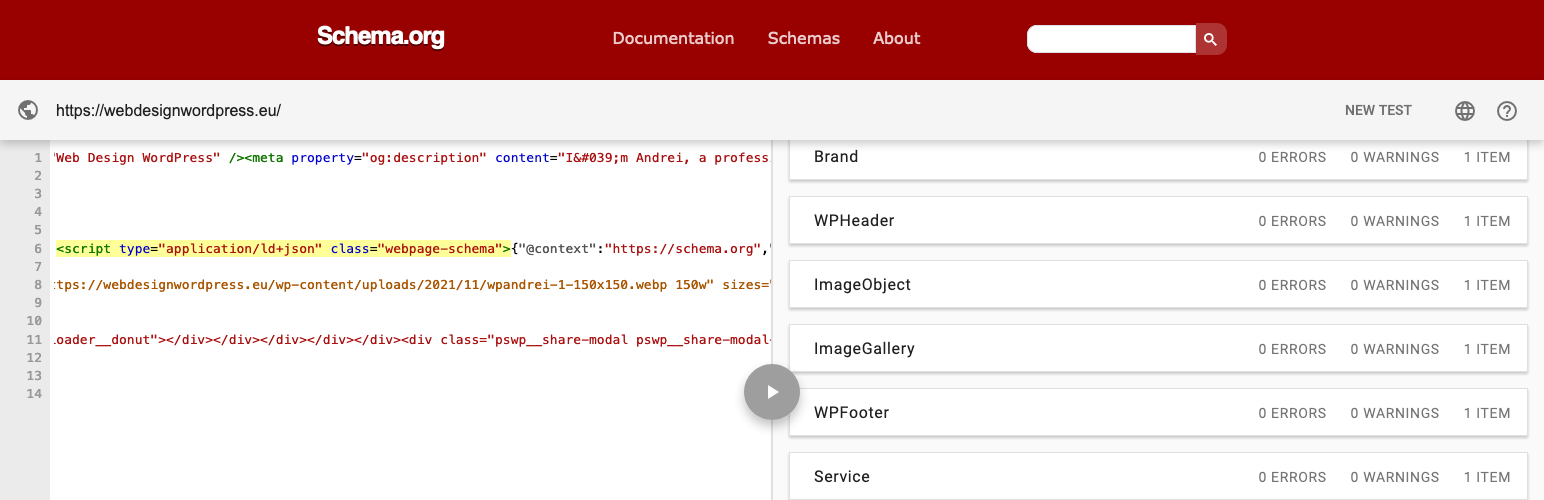Go to the Schemas page

tap(803, 39)
